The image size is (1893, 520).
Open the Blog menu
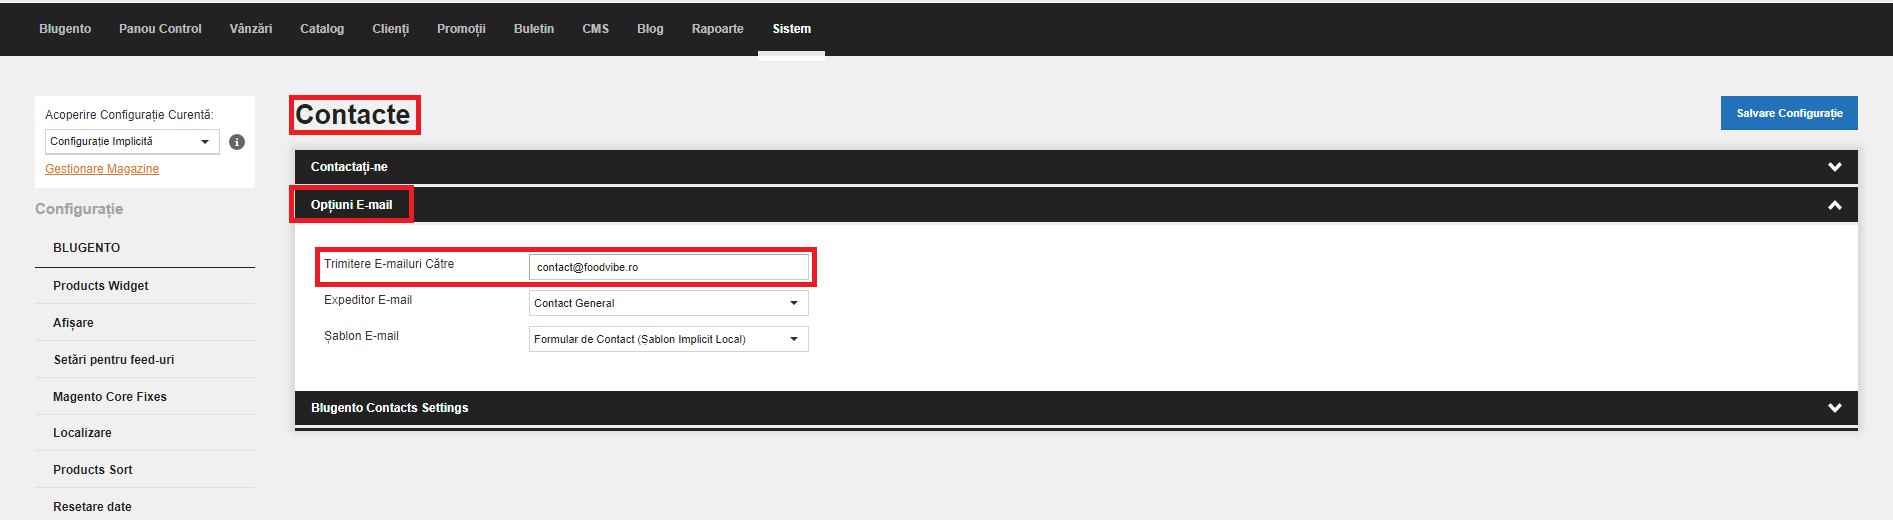pos(650,29)
